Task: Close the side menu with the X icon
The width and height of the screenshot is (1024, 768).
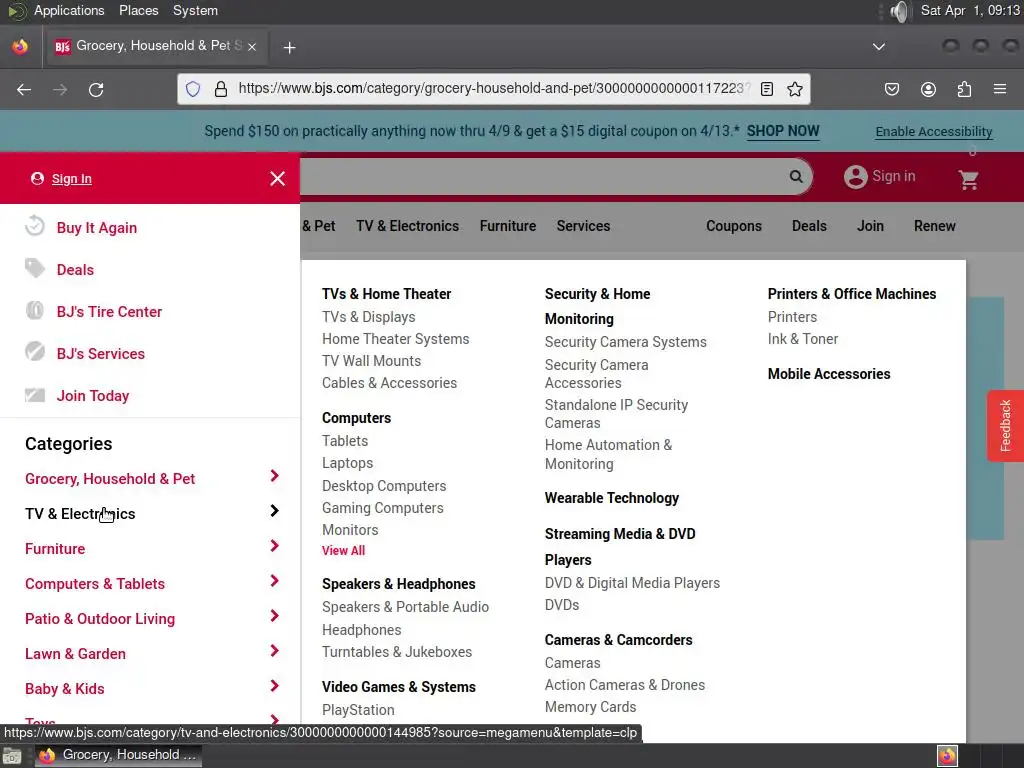Action: (x=278, y=178)
